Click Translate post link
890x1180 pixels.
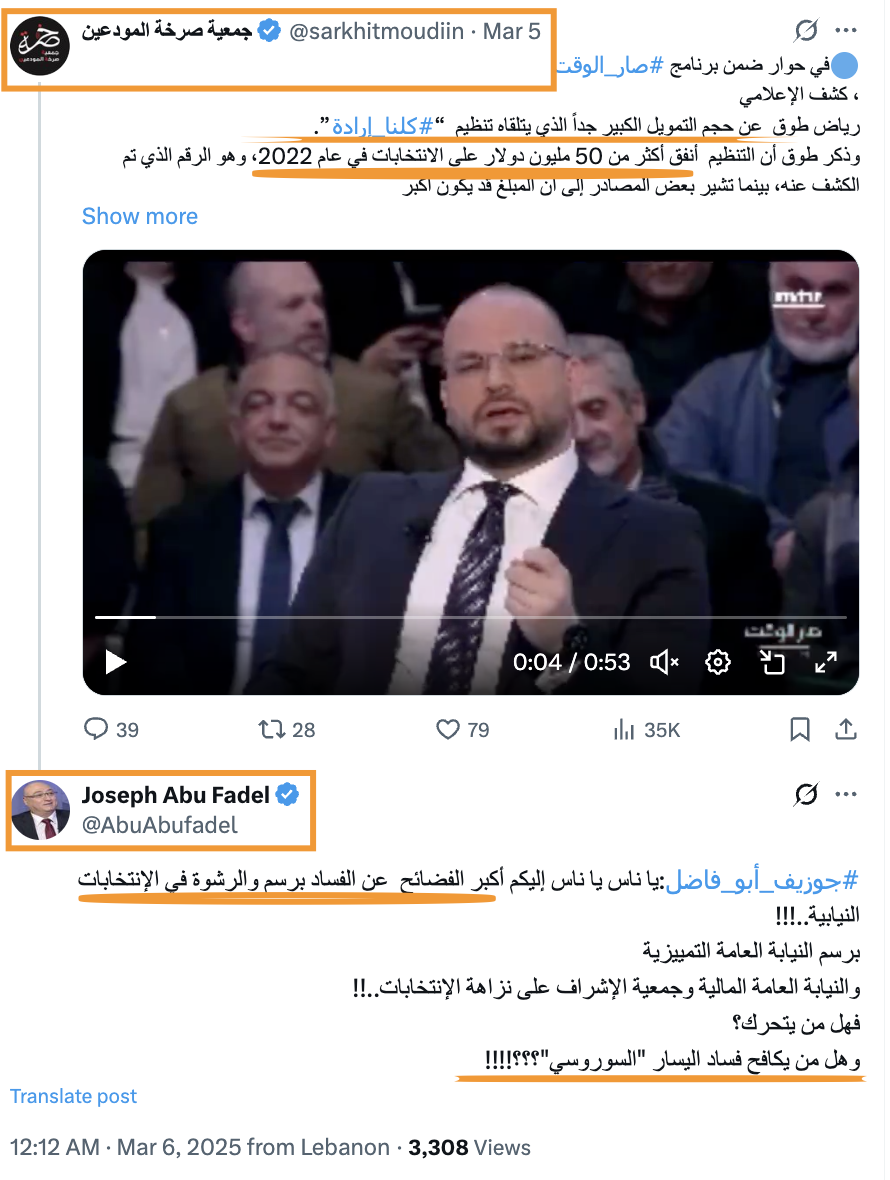[x=73, y=1096]
